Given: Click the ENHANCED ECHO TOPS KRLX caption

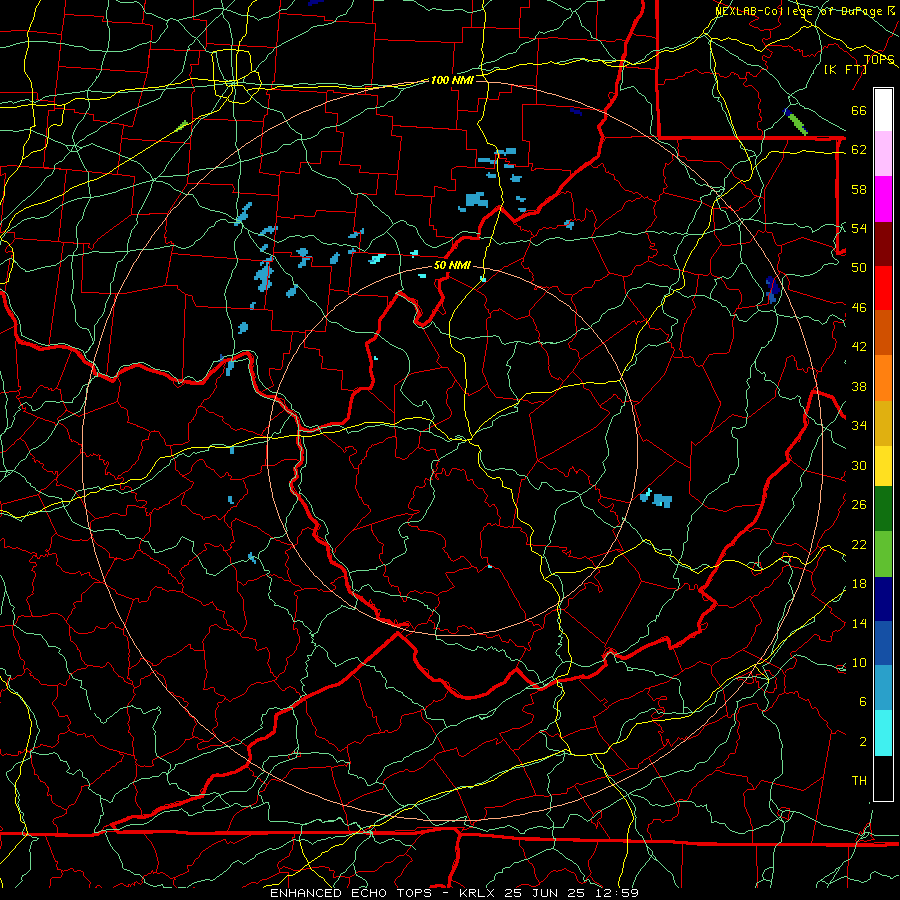Looking at the screenshot, I should (454, 893).
